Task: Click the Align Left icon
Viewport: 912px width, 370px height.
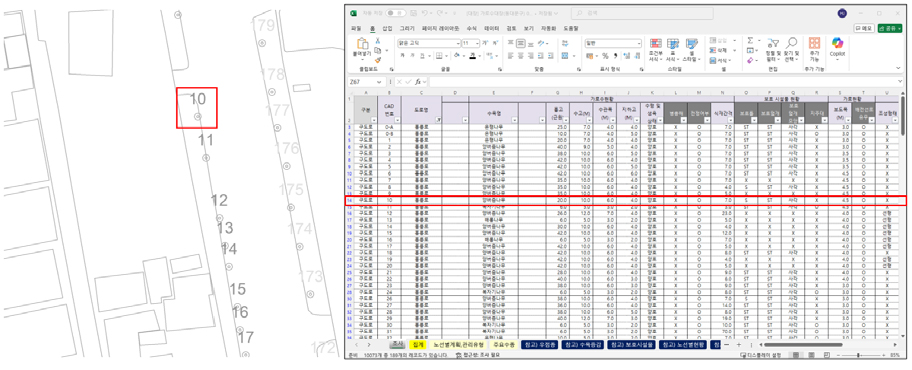Action: (510, 56)
